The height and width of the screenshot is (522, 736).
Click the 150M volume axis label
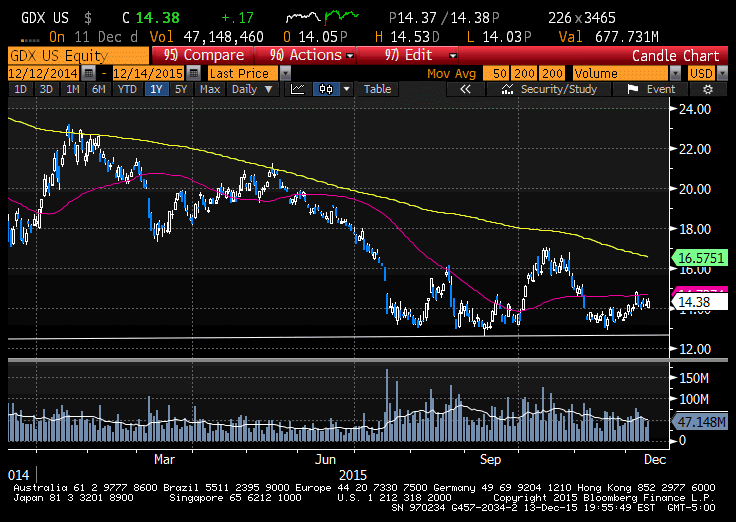[694, 378]
